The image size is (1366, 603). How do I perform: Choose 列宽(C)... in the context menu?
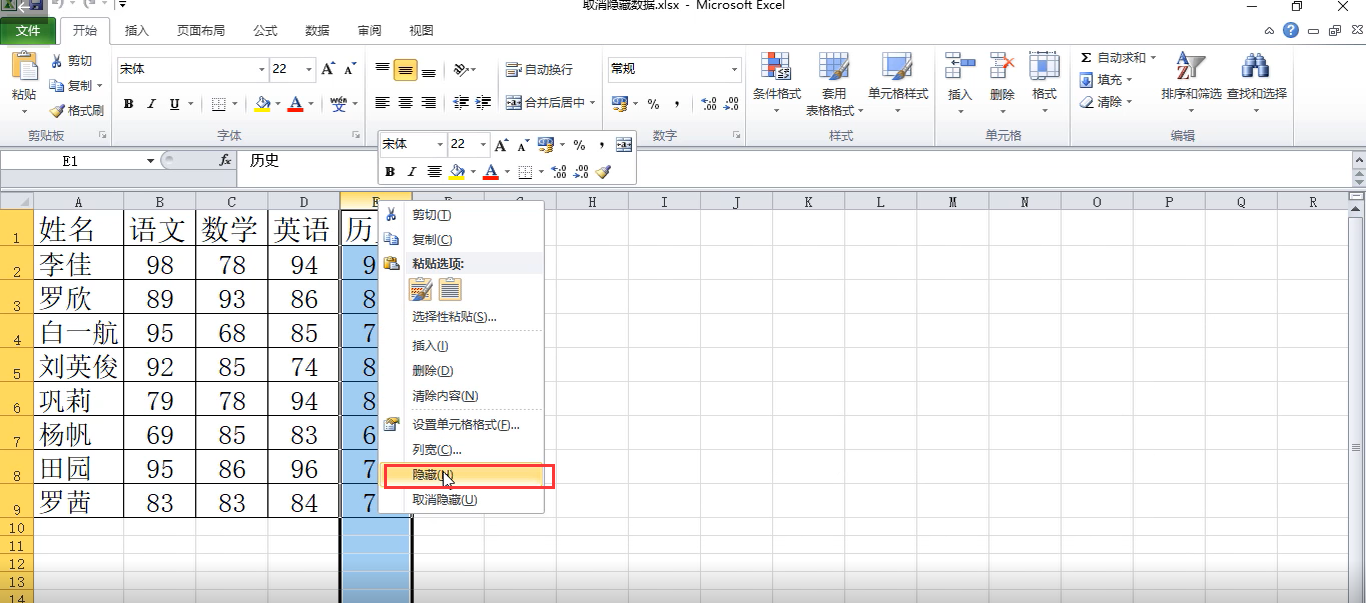461,450
